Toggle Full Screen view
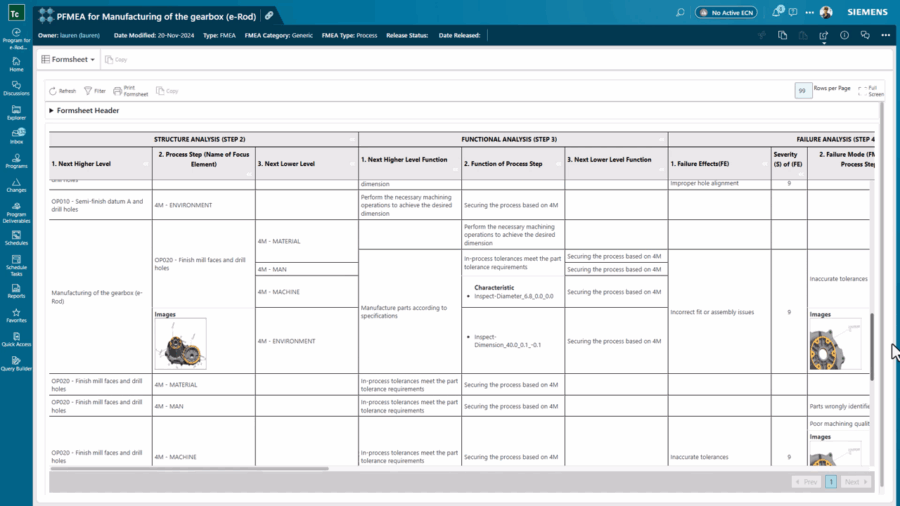Screen dimensions: 900x506 tap(871, 91)
